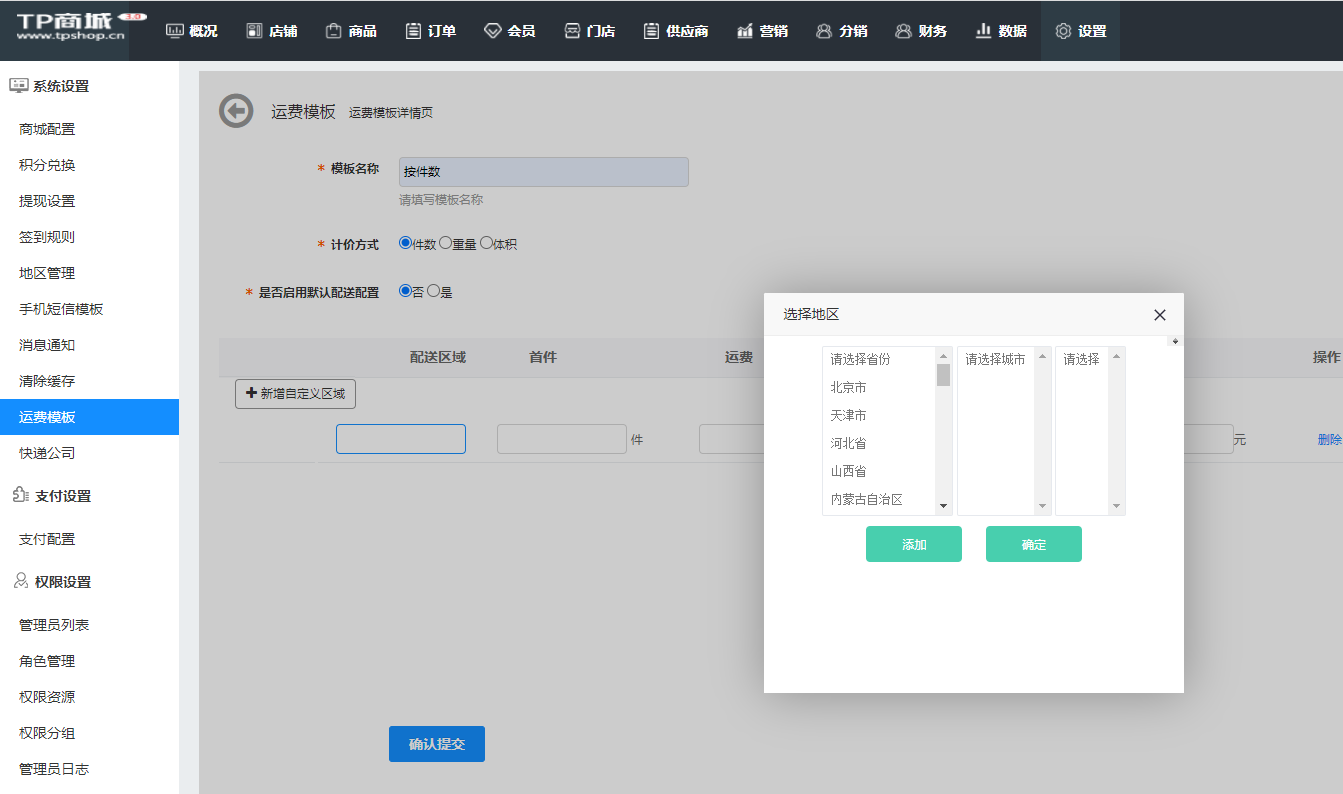
Task: Select 北京市 in the province list
Action: (x=849, y=387)
